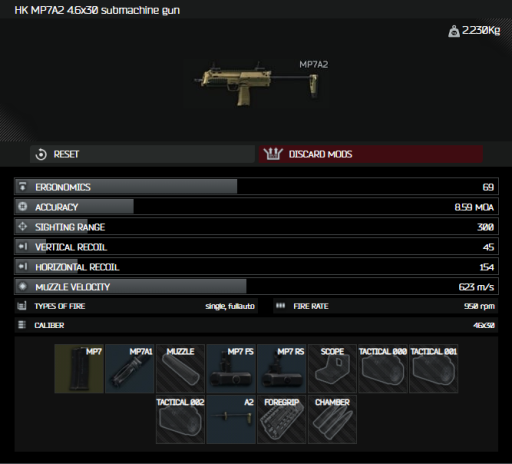The image size is (512, 464).
Task: Select the MP7 magazine slot
Action: (x=79, y=369)
